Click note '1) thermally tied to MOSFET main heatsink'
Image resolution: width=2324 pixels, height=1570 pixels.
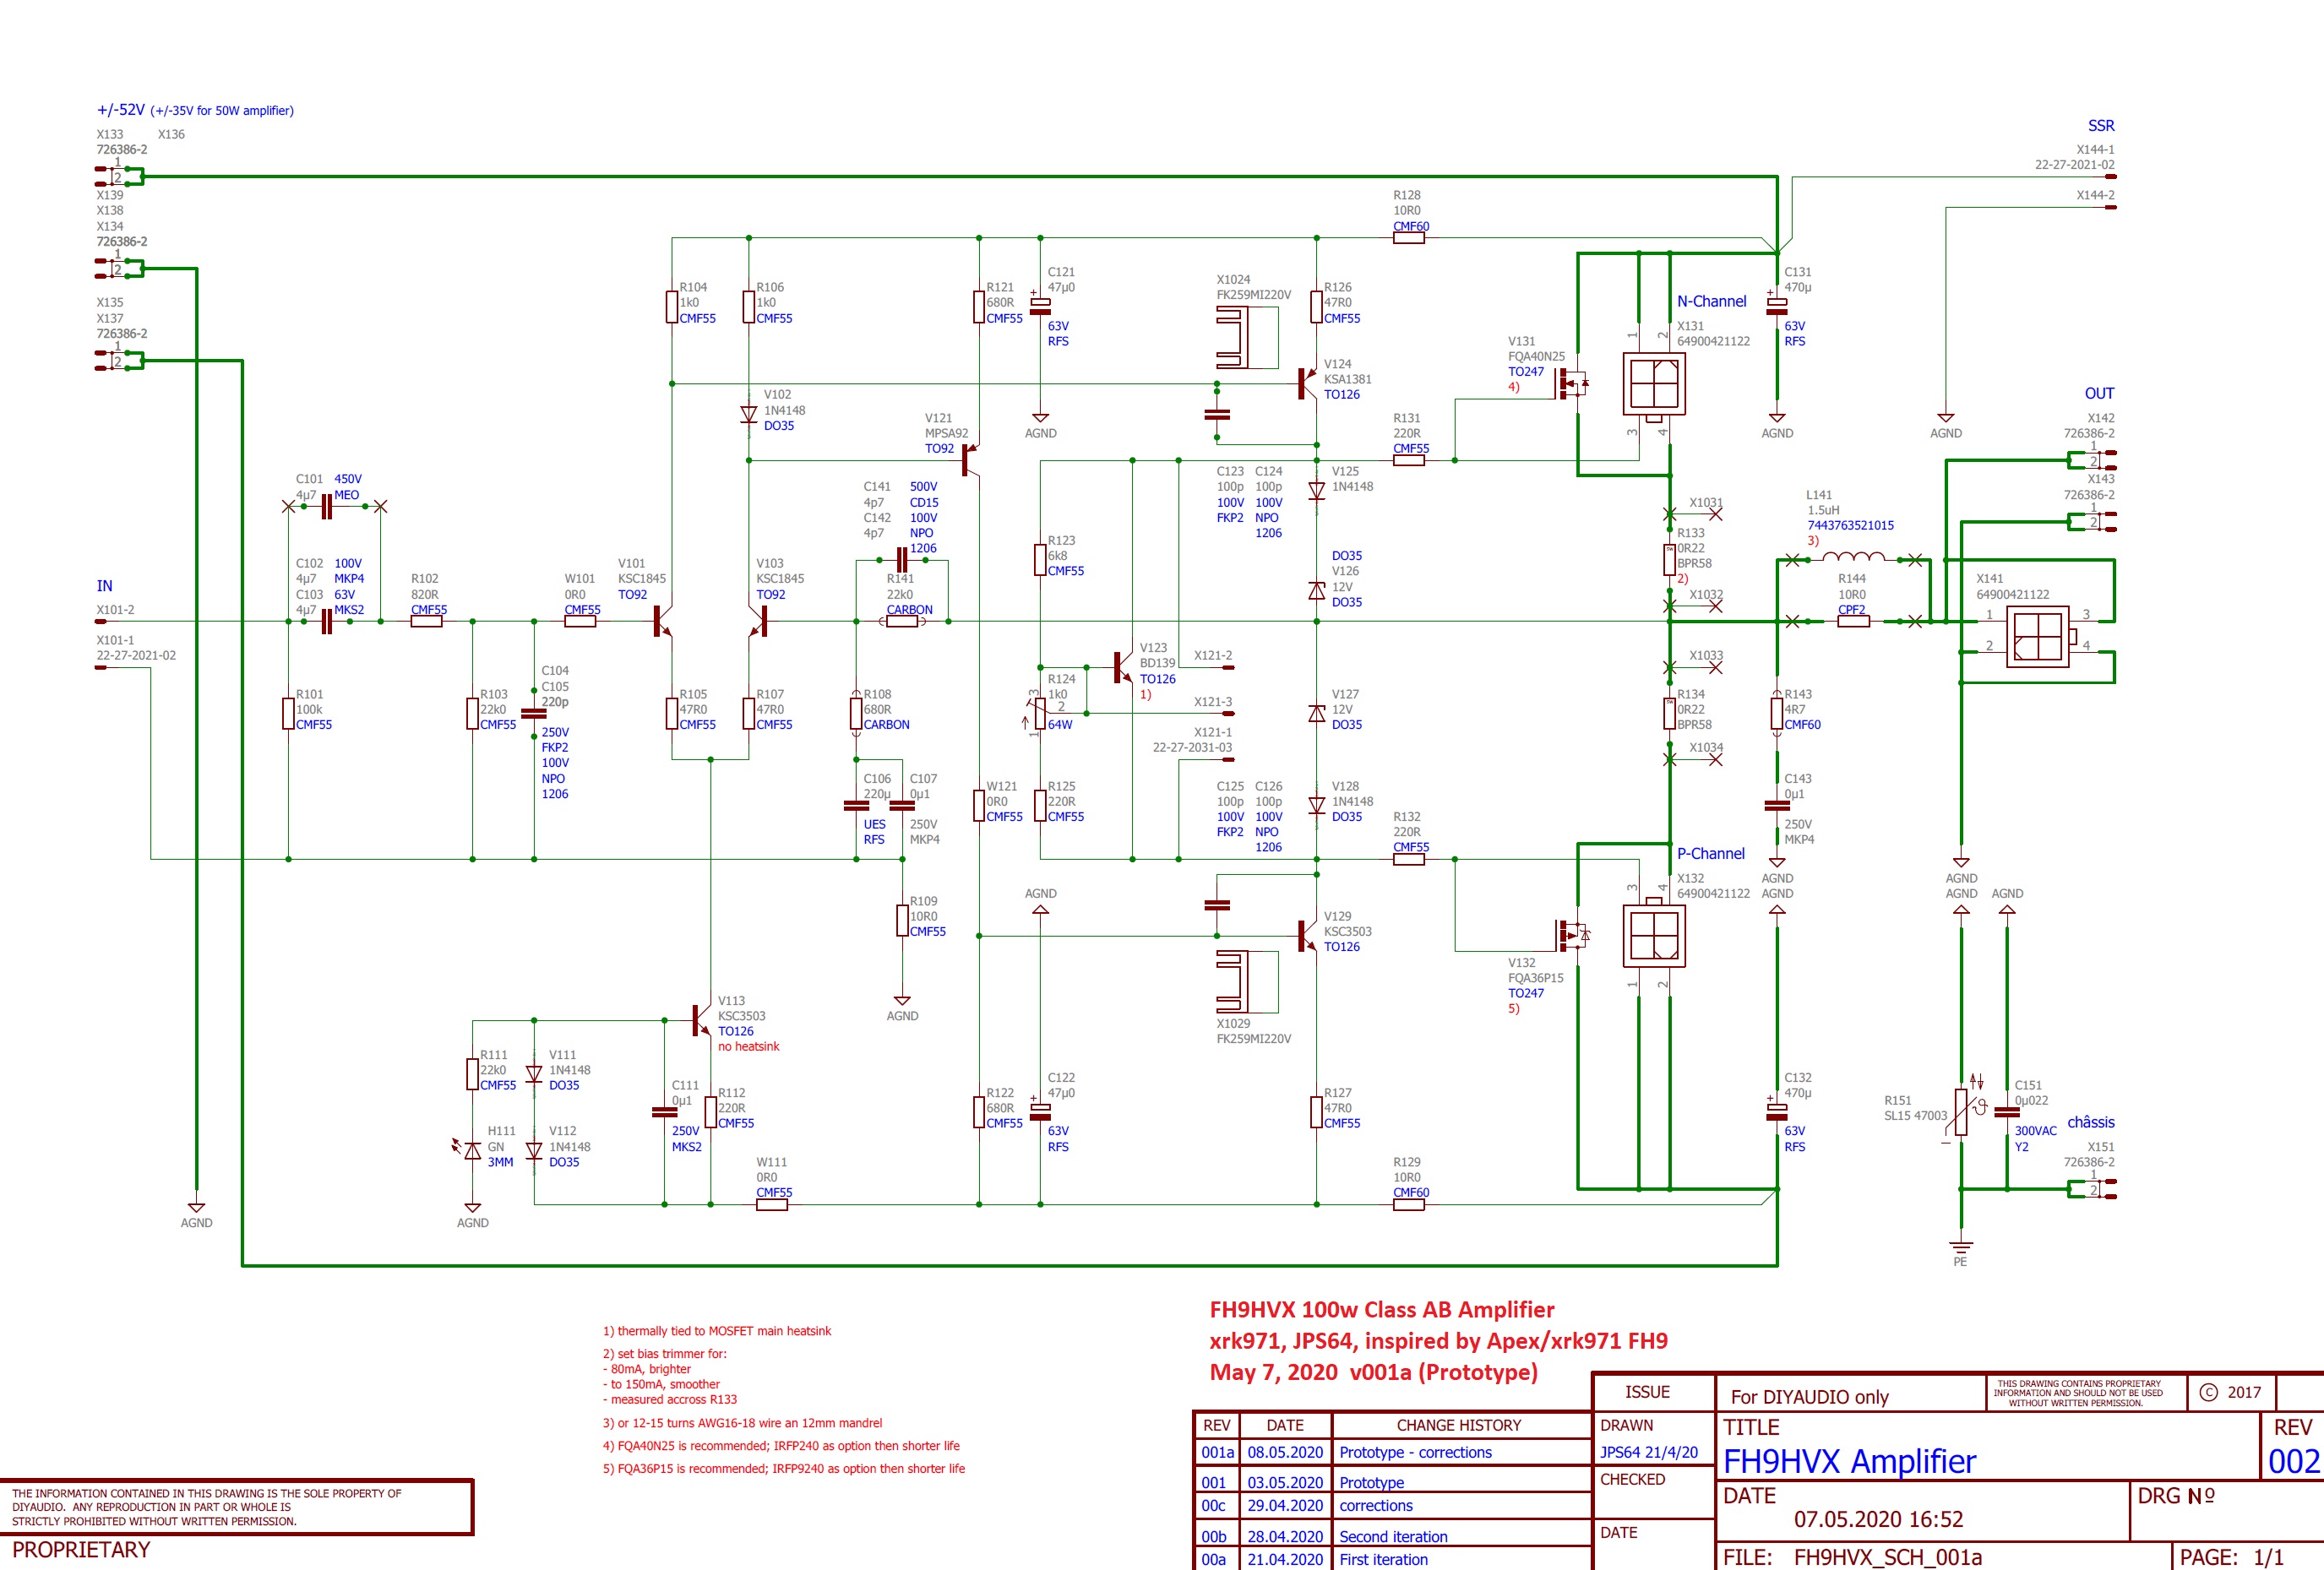[716, 1331]
